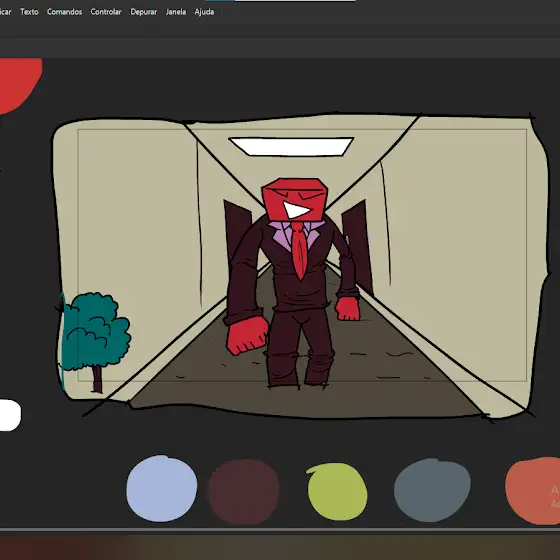
Task: Click the white ceiling light shape
Action: click(291, 146)
